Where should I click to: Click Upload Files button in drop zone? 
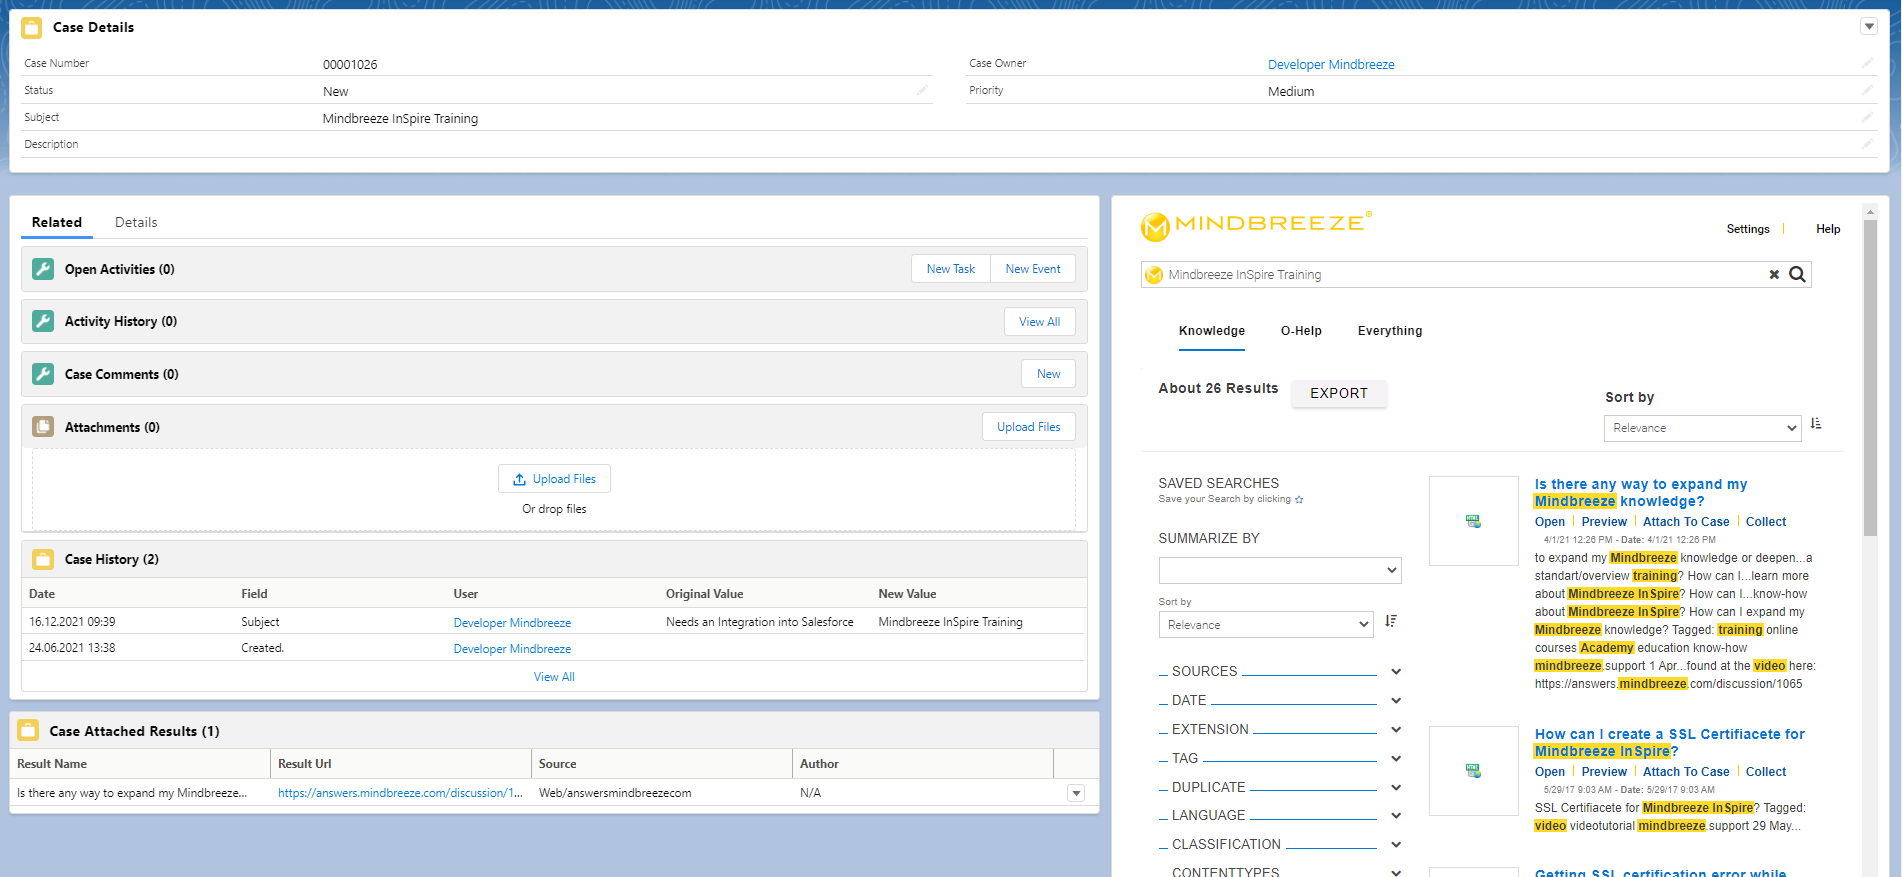tap(554, 479)
